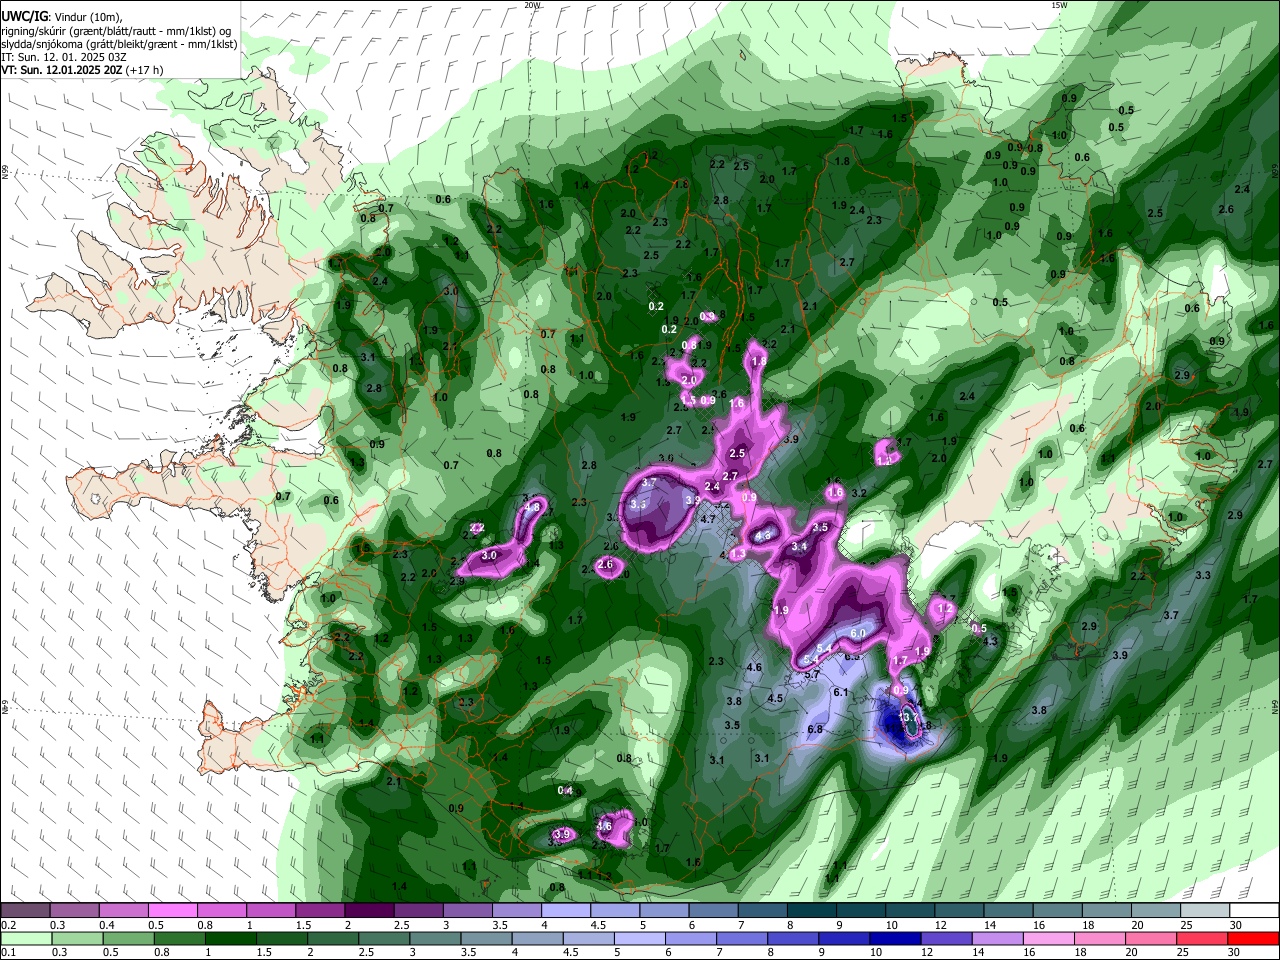Click the white 30+ swatch in the upper legend row
The height and width of the screenshot is (960, 1280).
(1253, 910)
